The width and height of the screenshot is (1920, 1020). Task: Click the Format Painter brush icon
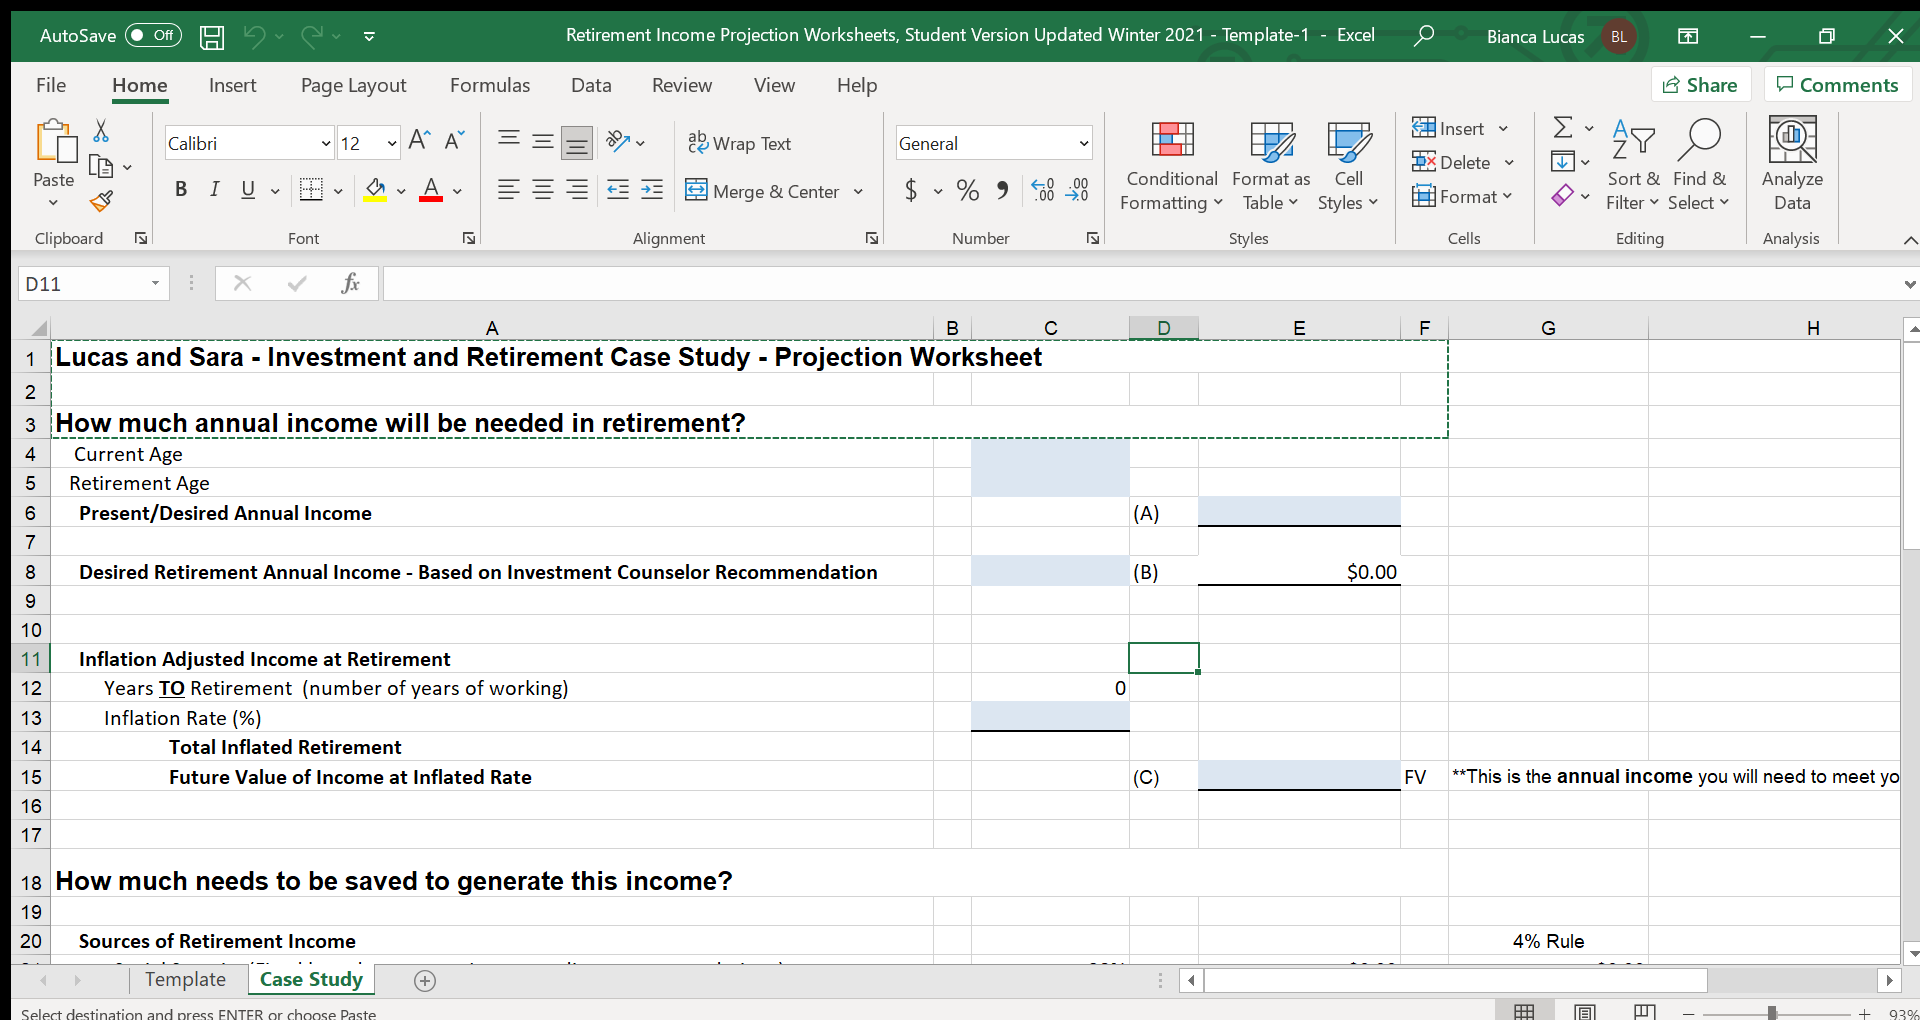click(101, 201)
